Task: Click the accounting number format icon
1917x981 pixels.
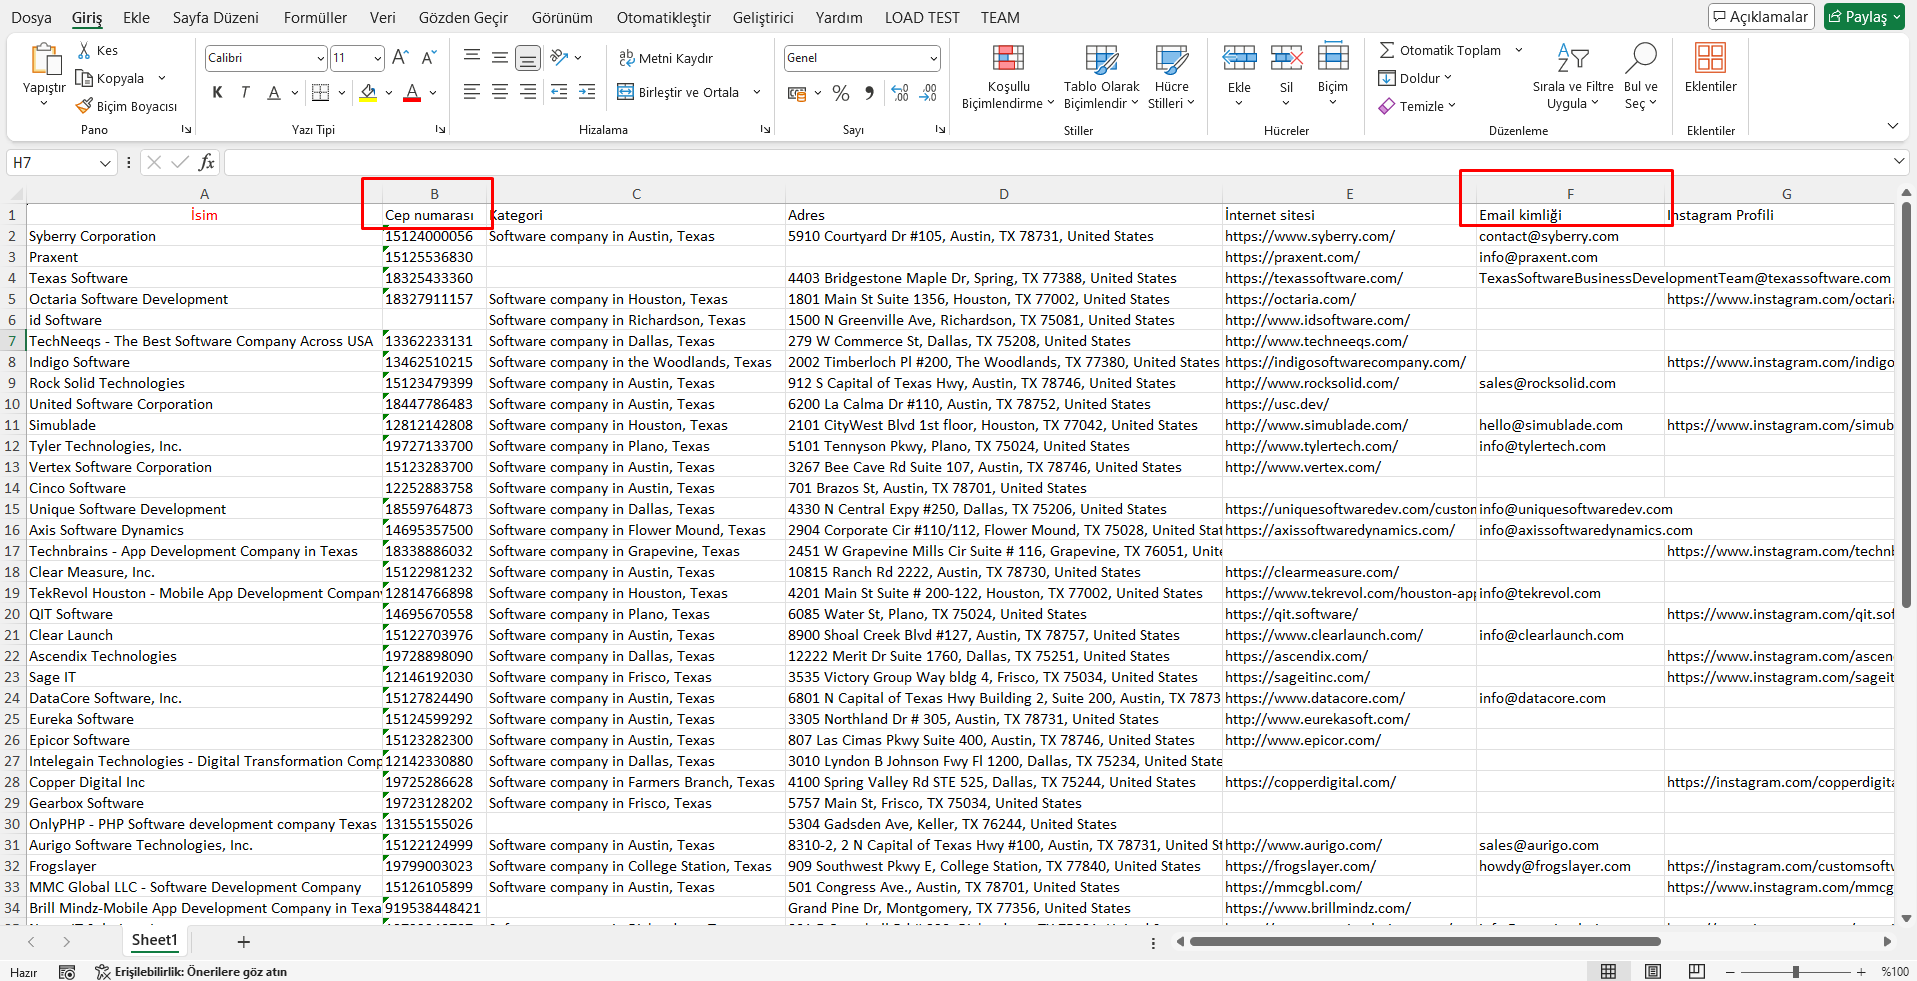Action: tap(797, 93)
